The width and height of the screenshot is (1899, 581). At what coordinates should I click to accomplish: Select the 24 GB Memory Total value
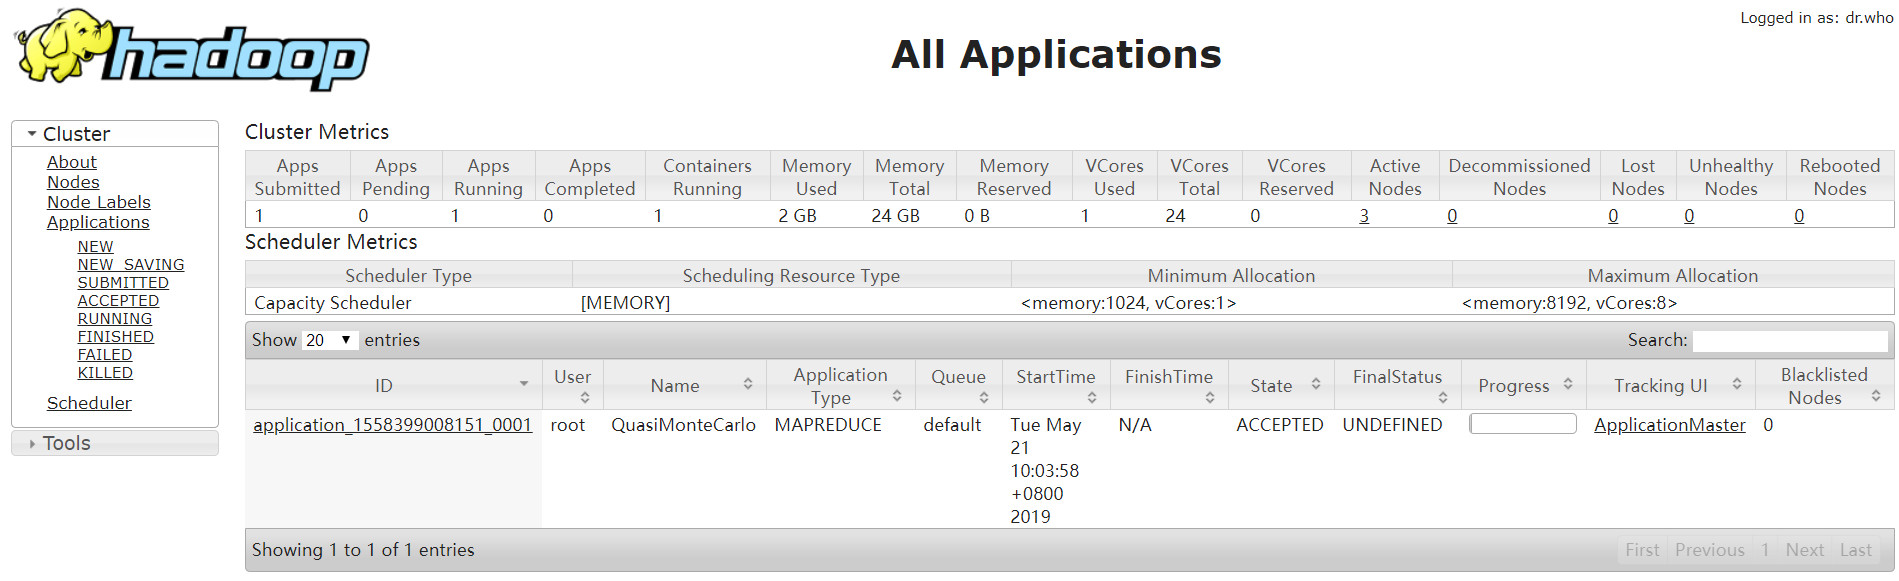(895, 216)
